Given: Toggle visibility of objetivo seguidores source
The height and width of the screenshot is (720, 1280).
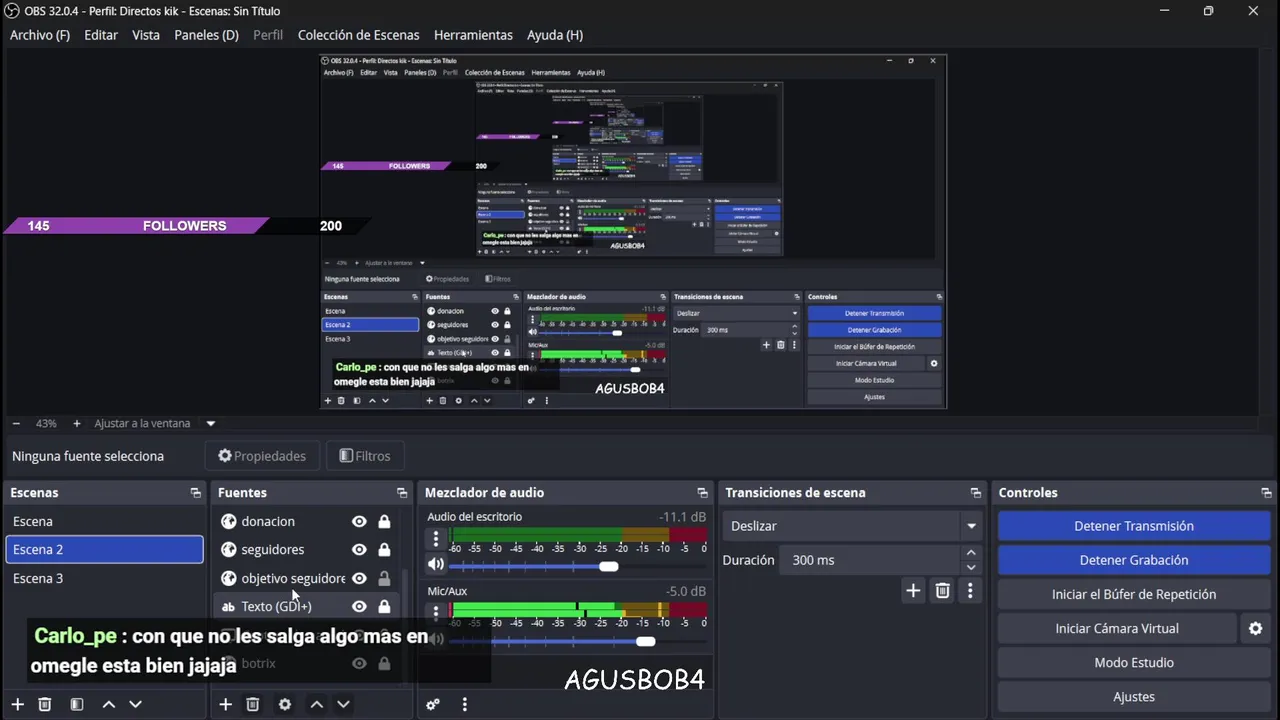Looking at the screenshot, I should pyautogui.click(x=359, y=578).
